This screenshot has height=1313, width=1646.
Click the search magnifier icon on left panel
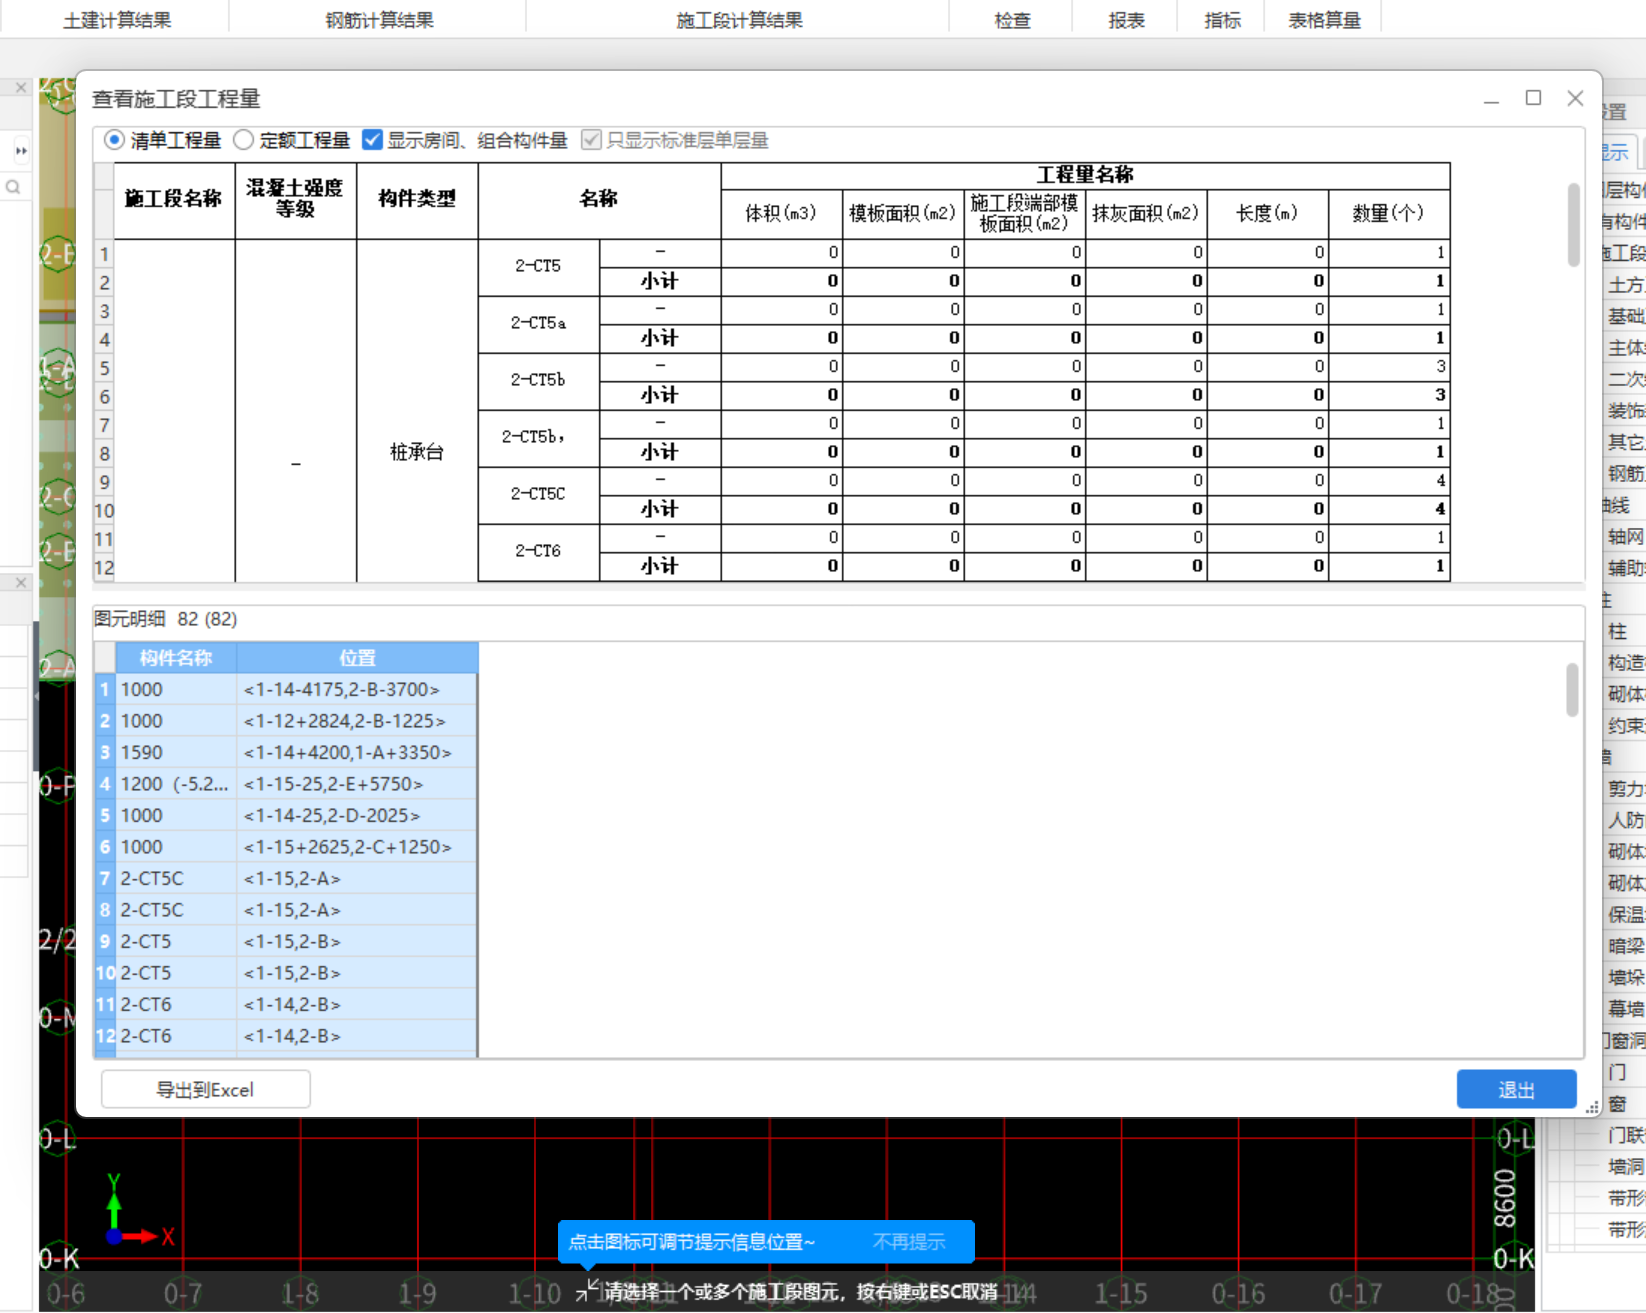point(13,187)
